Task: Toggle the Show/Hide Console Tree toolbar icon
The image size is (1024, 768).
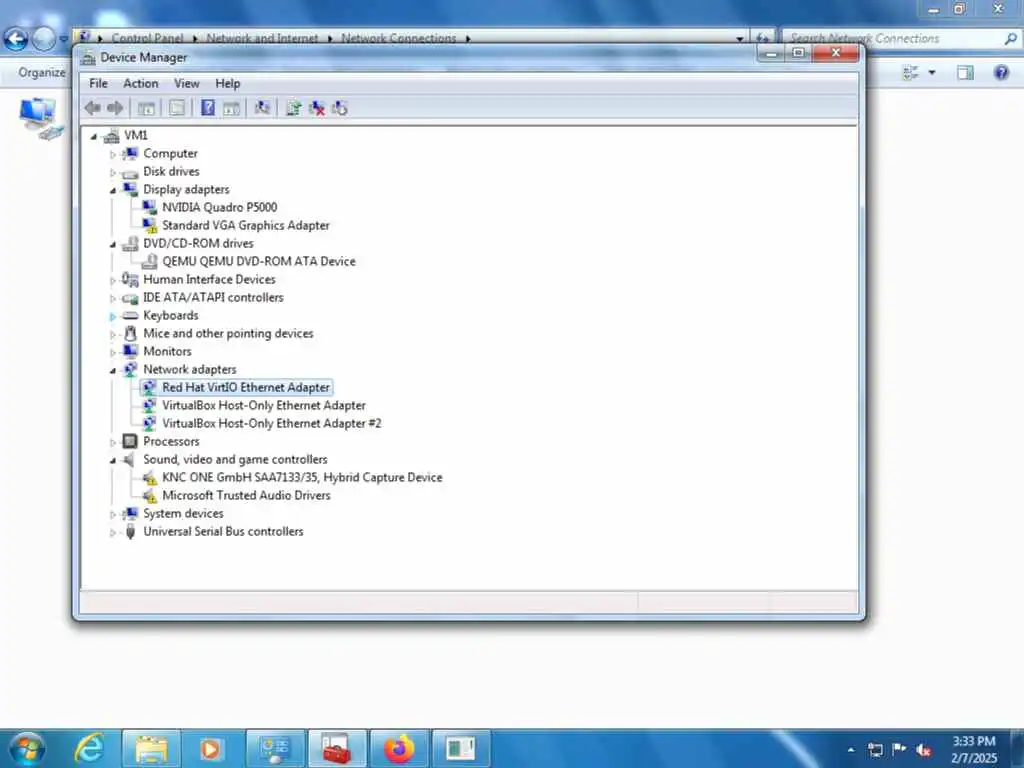Action: 146,108
